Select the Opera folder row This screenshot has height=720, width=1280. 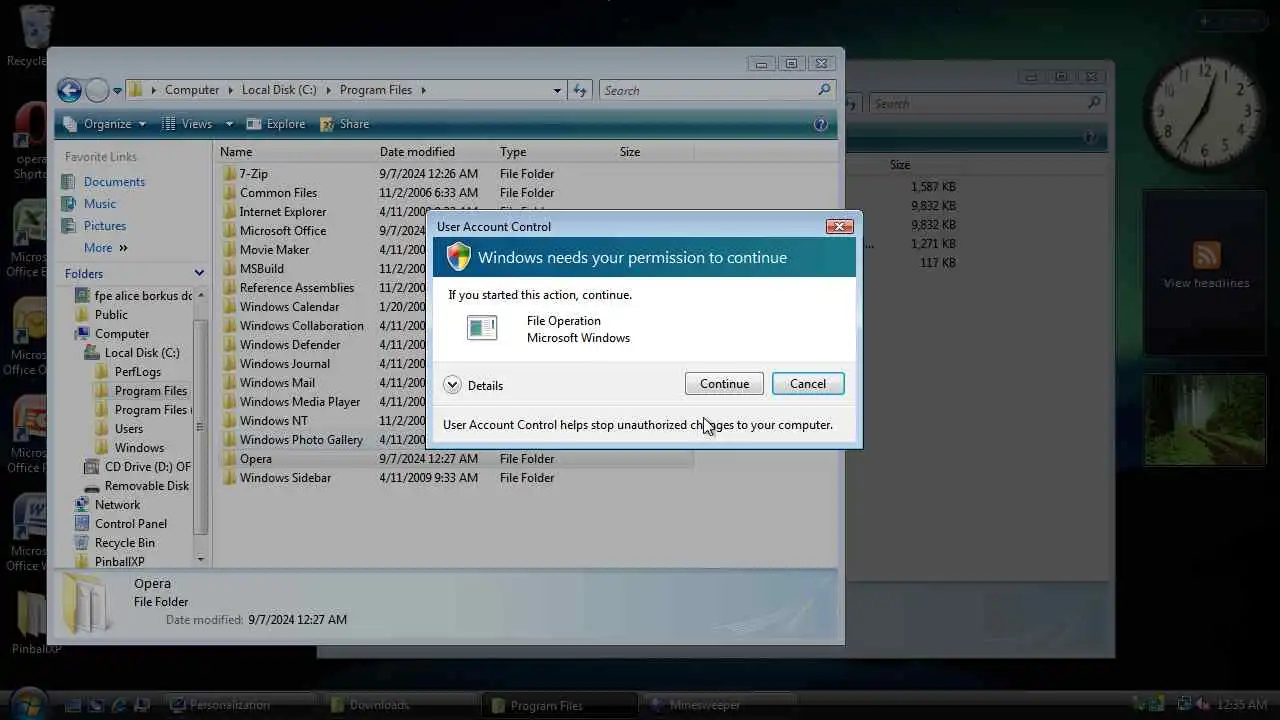pyautogui.click(x=456, y=459)
